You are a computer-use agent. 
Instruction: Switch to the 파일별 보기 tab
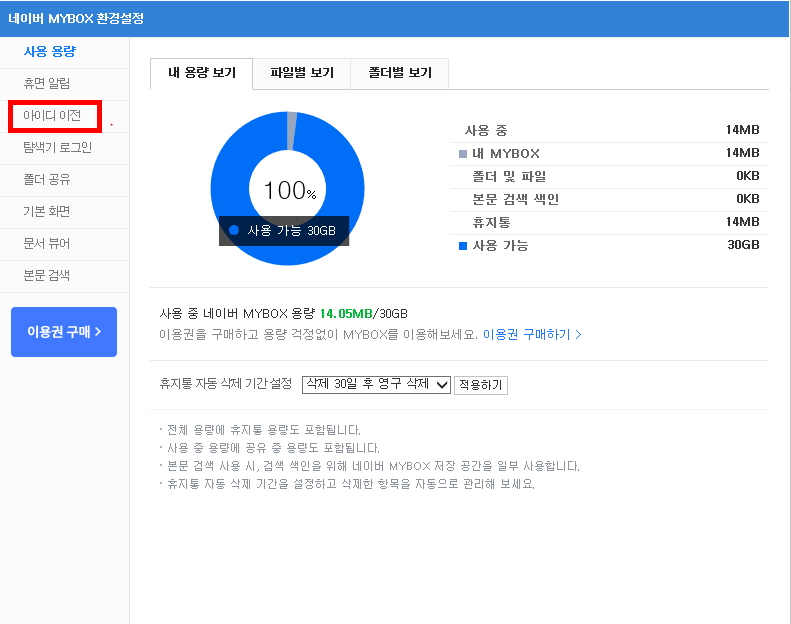pos(302,73)
